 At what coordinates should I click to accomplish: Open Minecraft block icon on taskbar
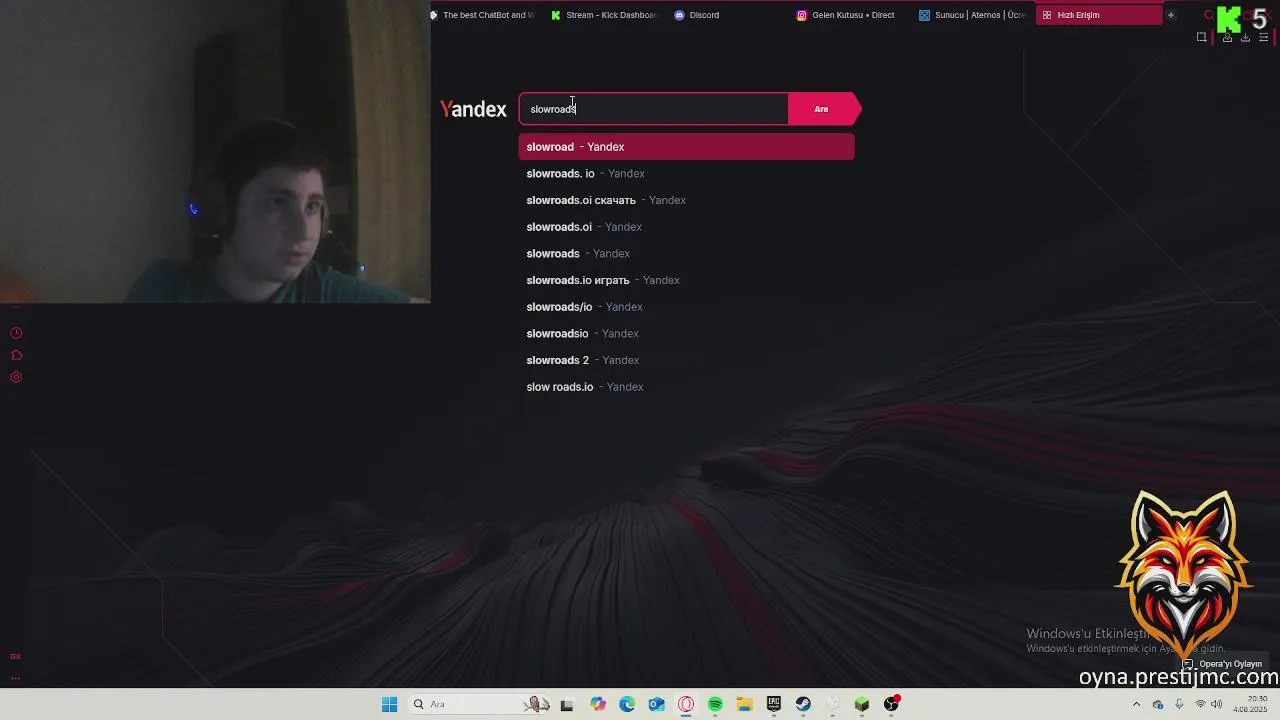(862, 704)
